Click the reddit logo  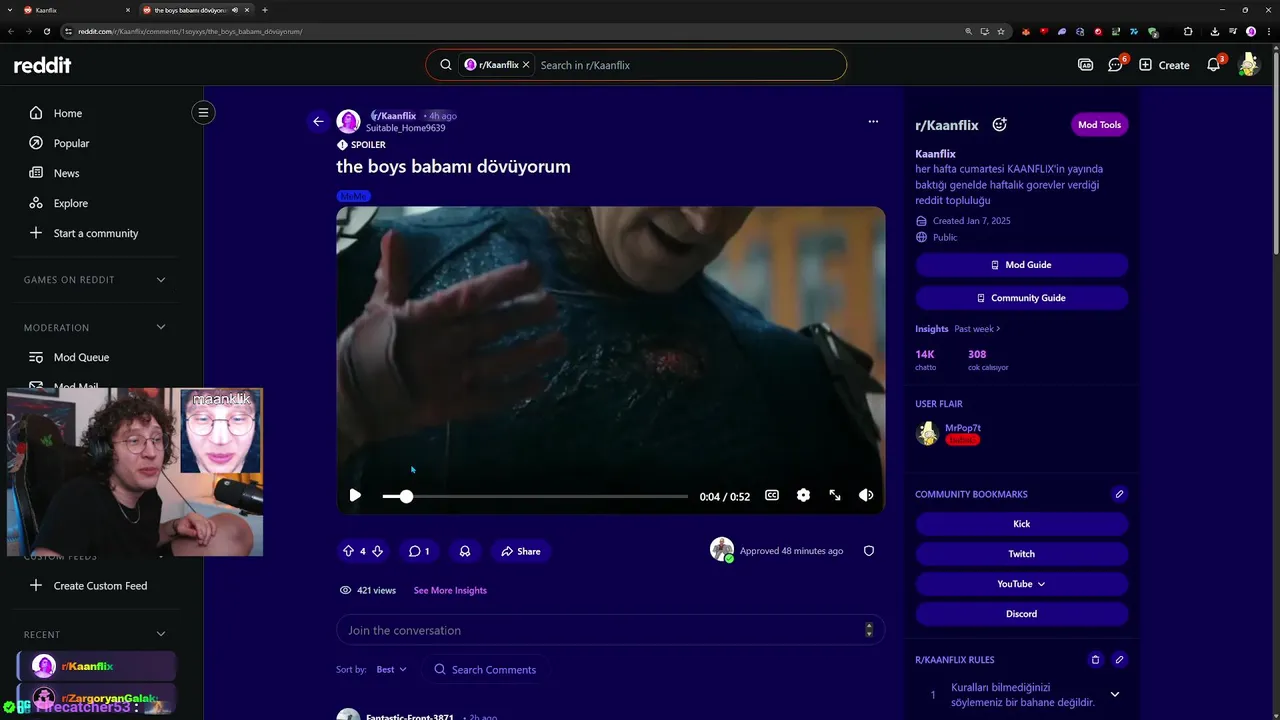[x=42, y=65]
